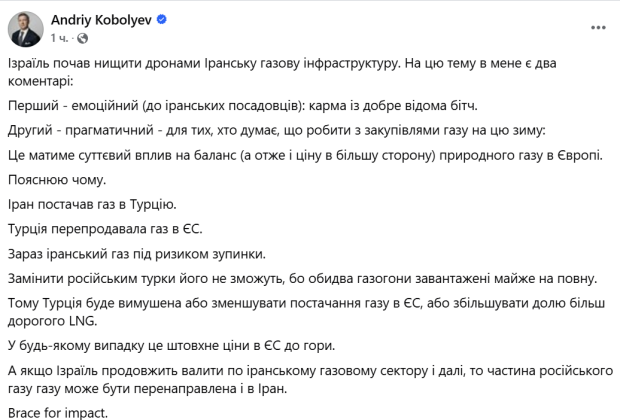The image size is (620, 420).
Task: Click the globe public audience icon
Action: tap(82, 38)
